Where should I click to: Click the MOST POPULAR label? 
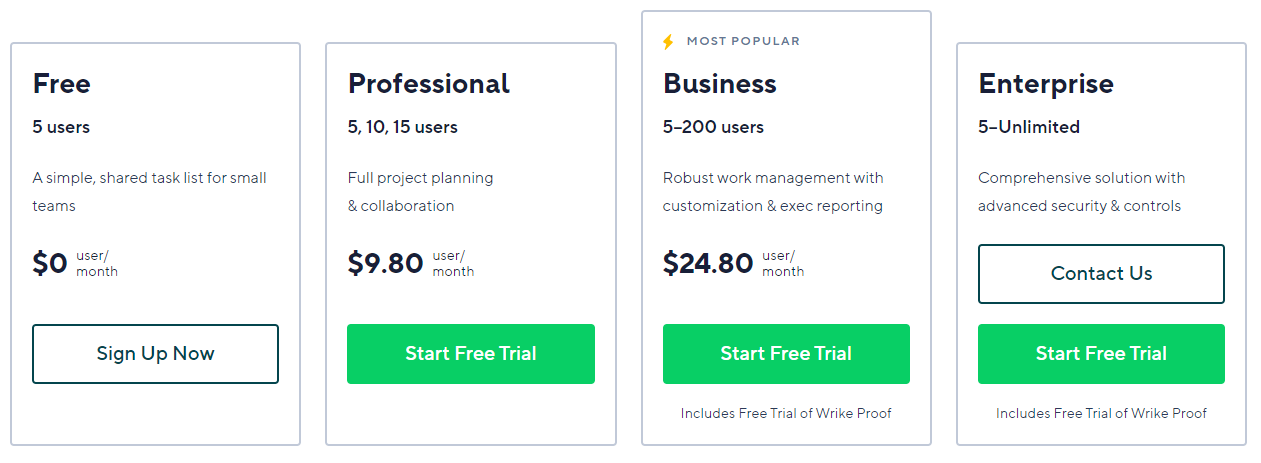743,42
